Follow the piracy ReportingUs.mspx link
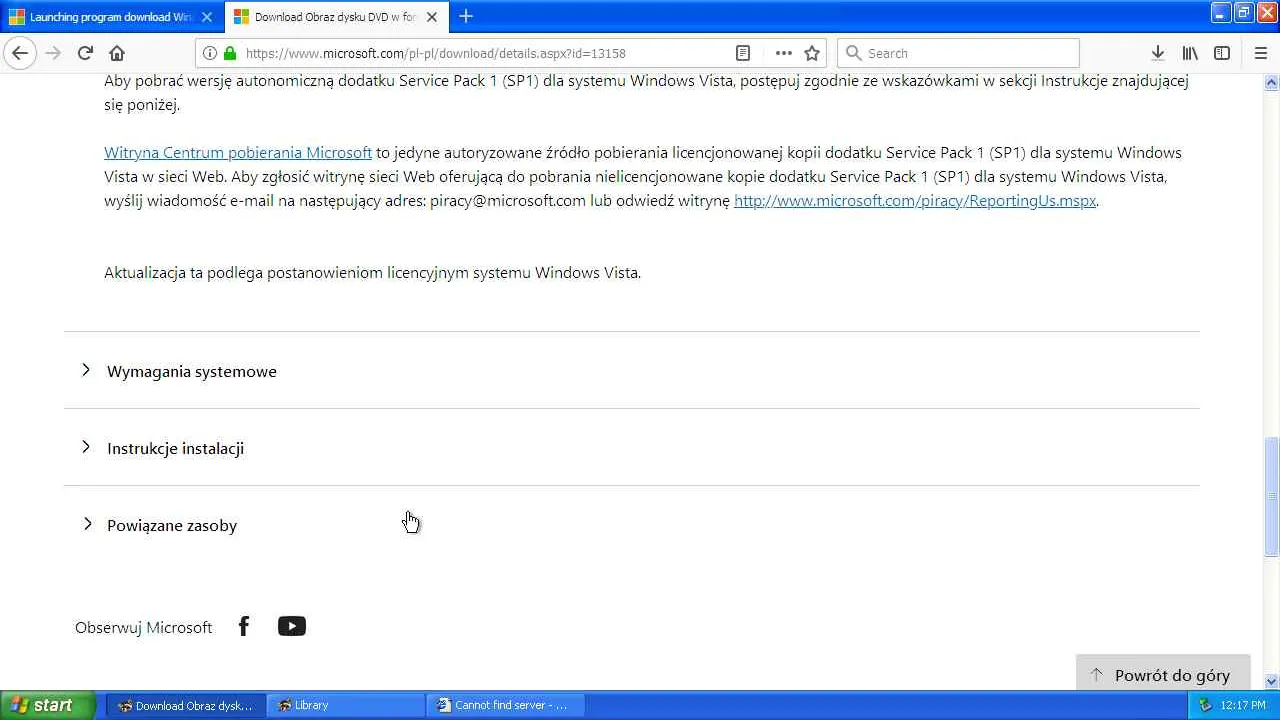This screenshot has height=720, width=1280. pos(915,201)
